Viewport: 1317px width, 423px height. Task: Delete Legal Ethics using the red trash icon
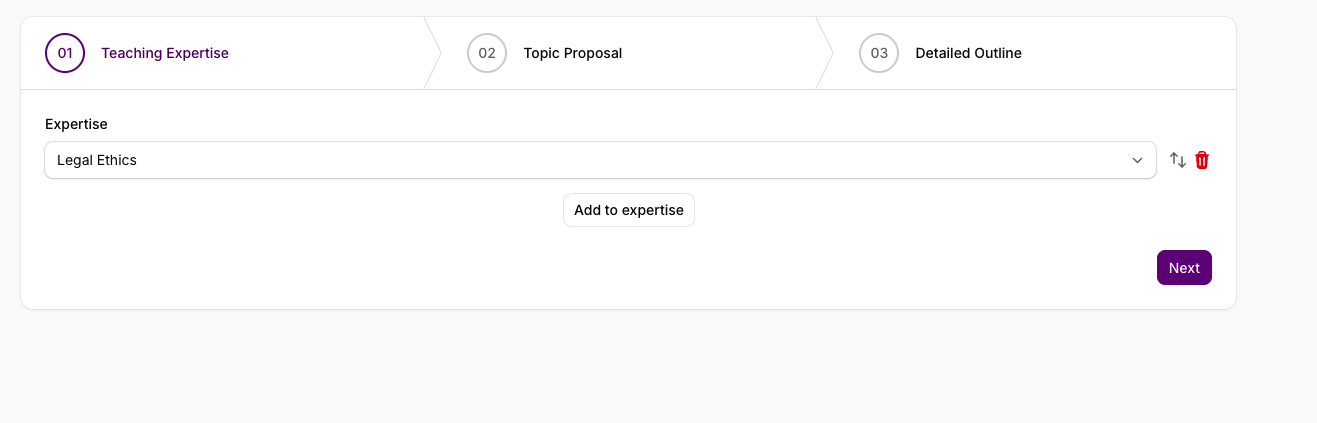(x=1202, y=160)
